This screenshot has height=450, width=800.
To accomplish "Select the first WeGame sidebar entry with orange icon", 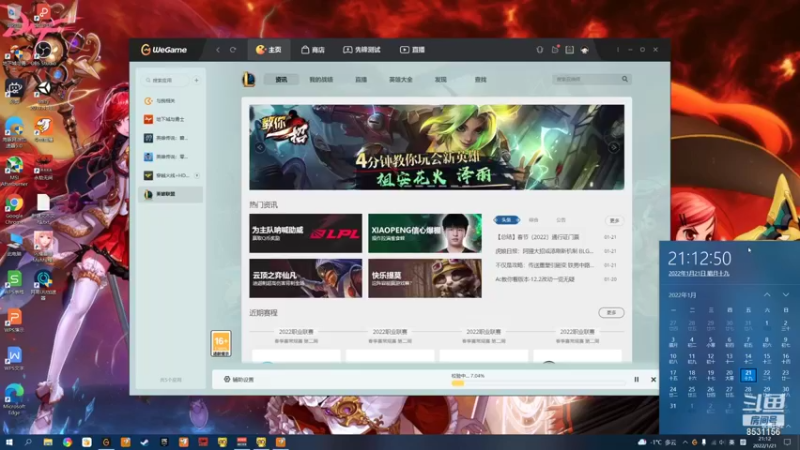I will pos(170,101).
